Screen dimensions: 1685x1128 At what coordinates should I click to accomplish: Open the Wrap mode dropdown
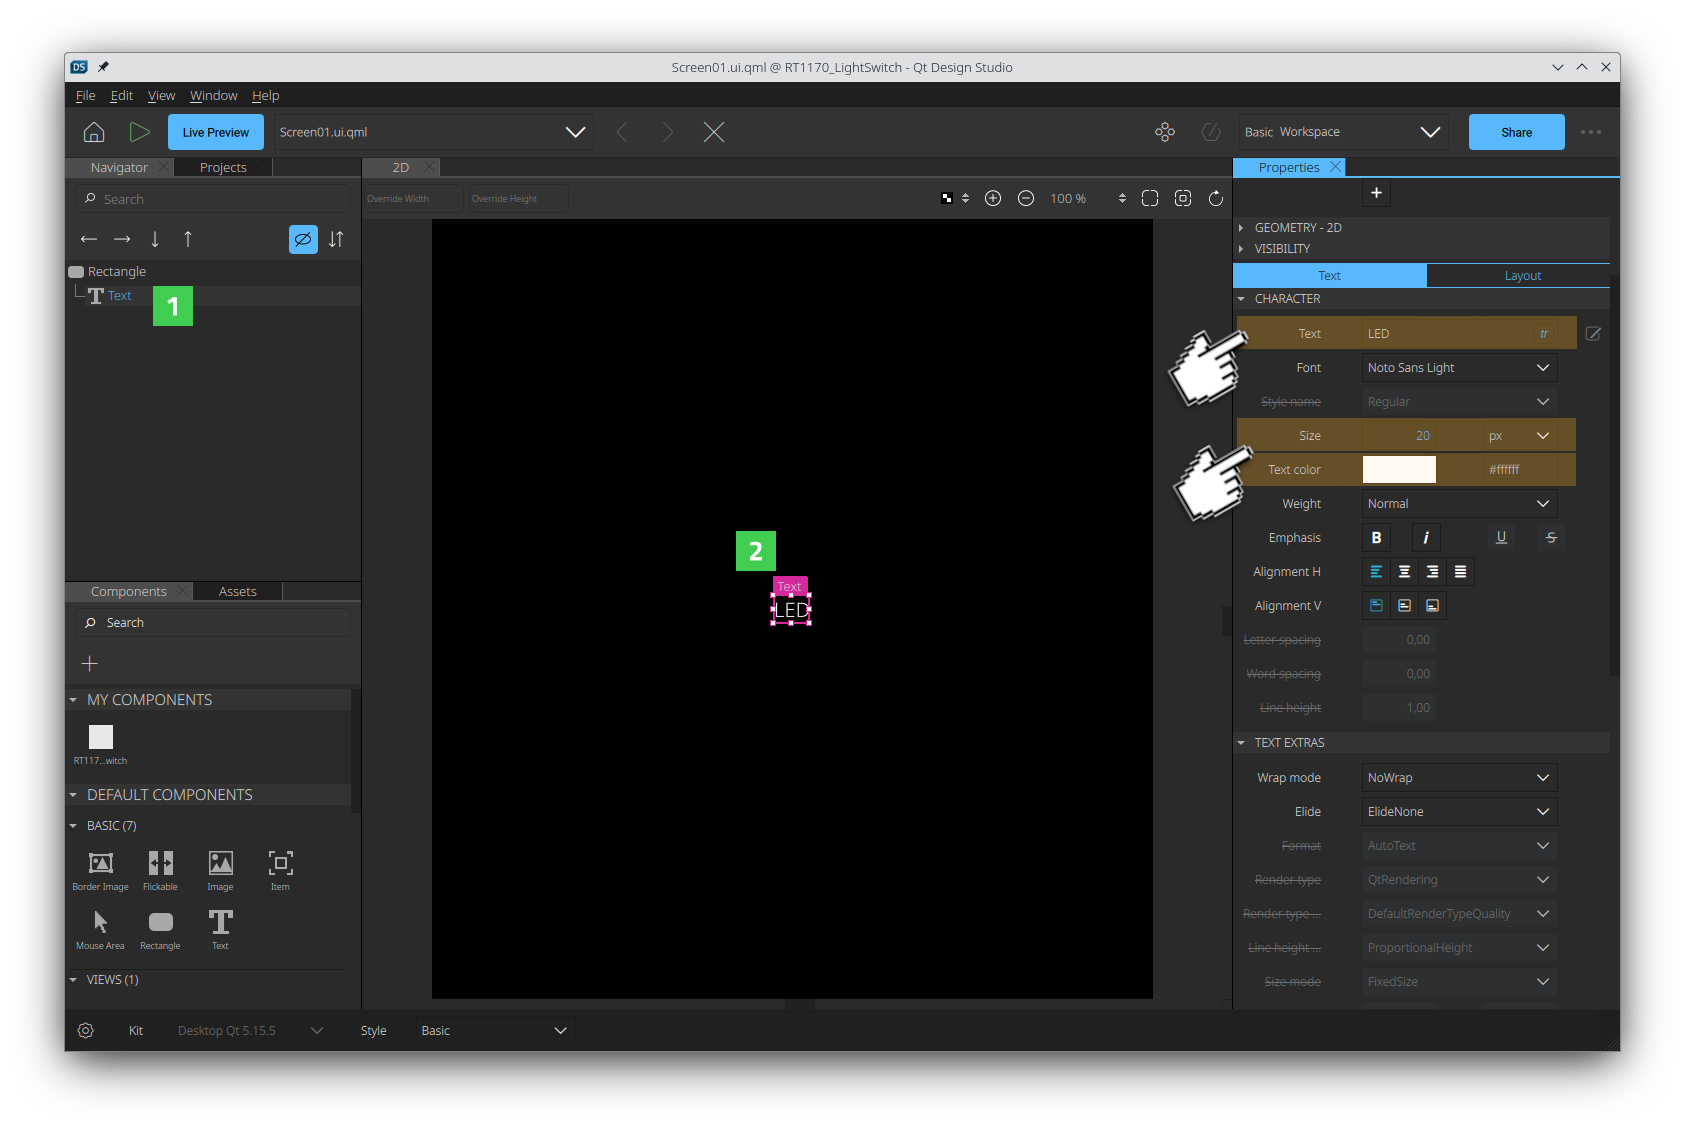click(1459, 778)
